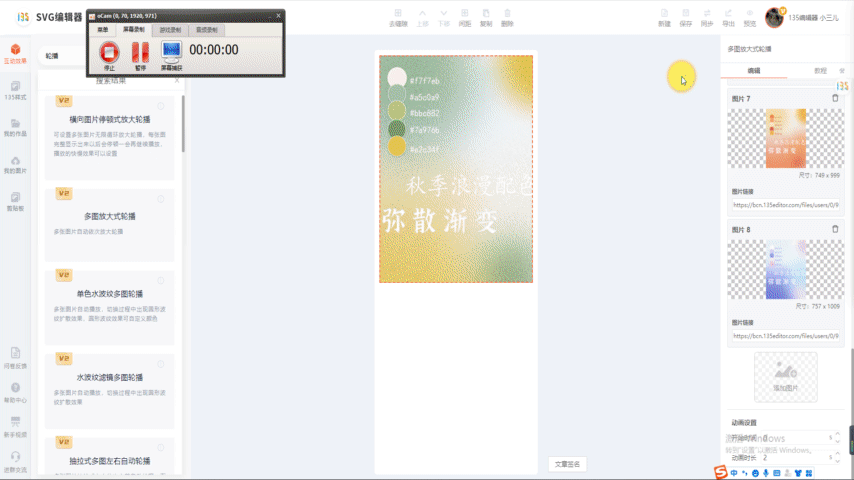Open 进群交流 in the sidebar
This screenshot has width=854, height=480.
point(15,463)
